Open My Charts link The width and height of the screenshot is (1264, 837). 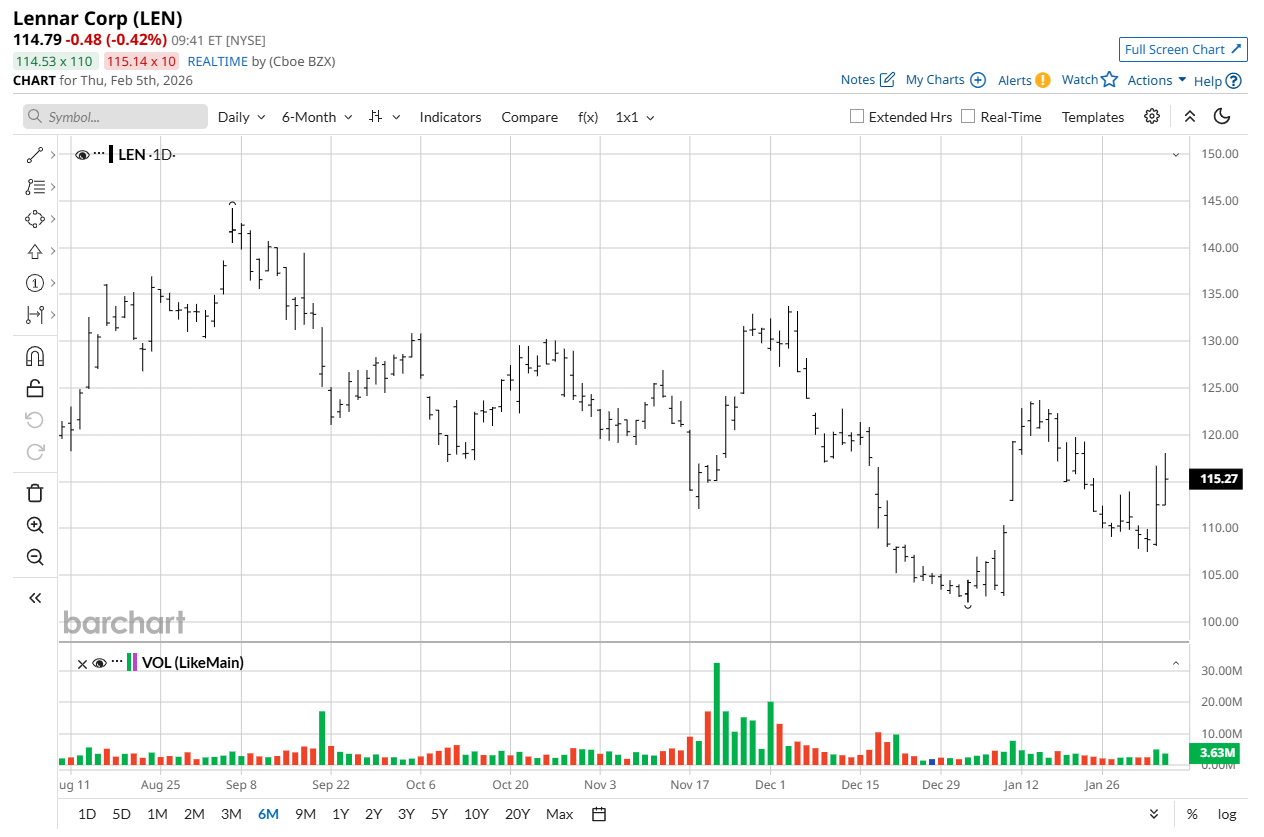pyautogui.click(x=946, y=80)
